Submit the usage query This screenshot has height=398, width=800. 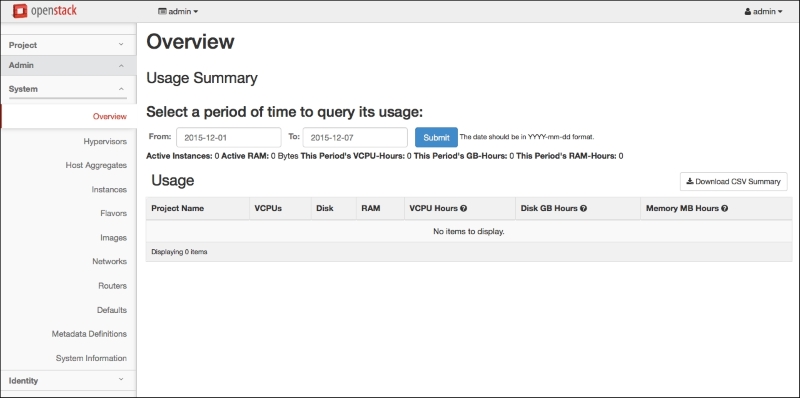click(436, 138)
